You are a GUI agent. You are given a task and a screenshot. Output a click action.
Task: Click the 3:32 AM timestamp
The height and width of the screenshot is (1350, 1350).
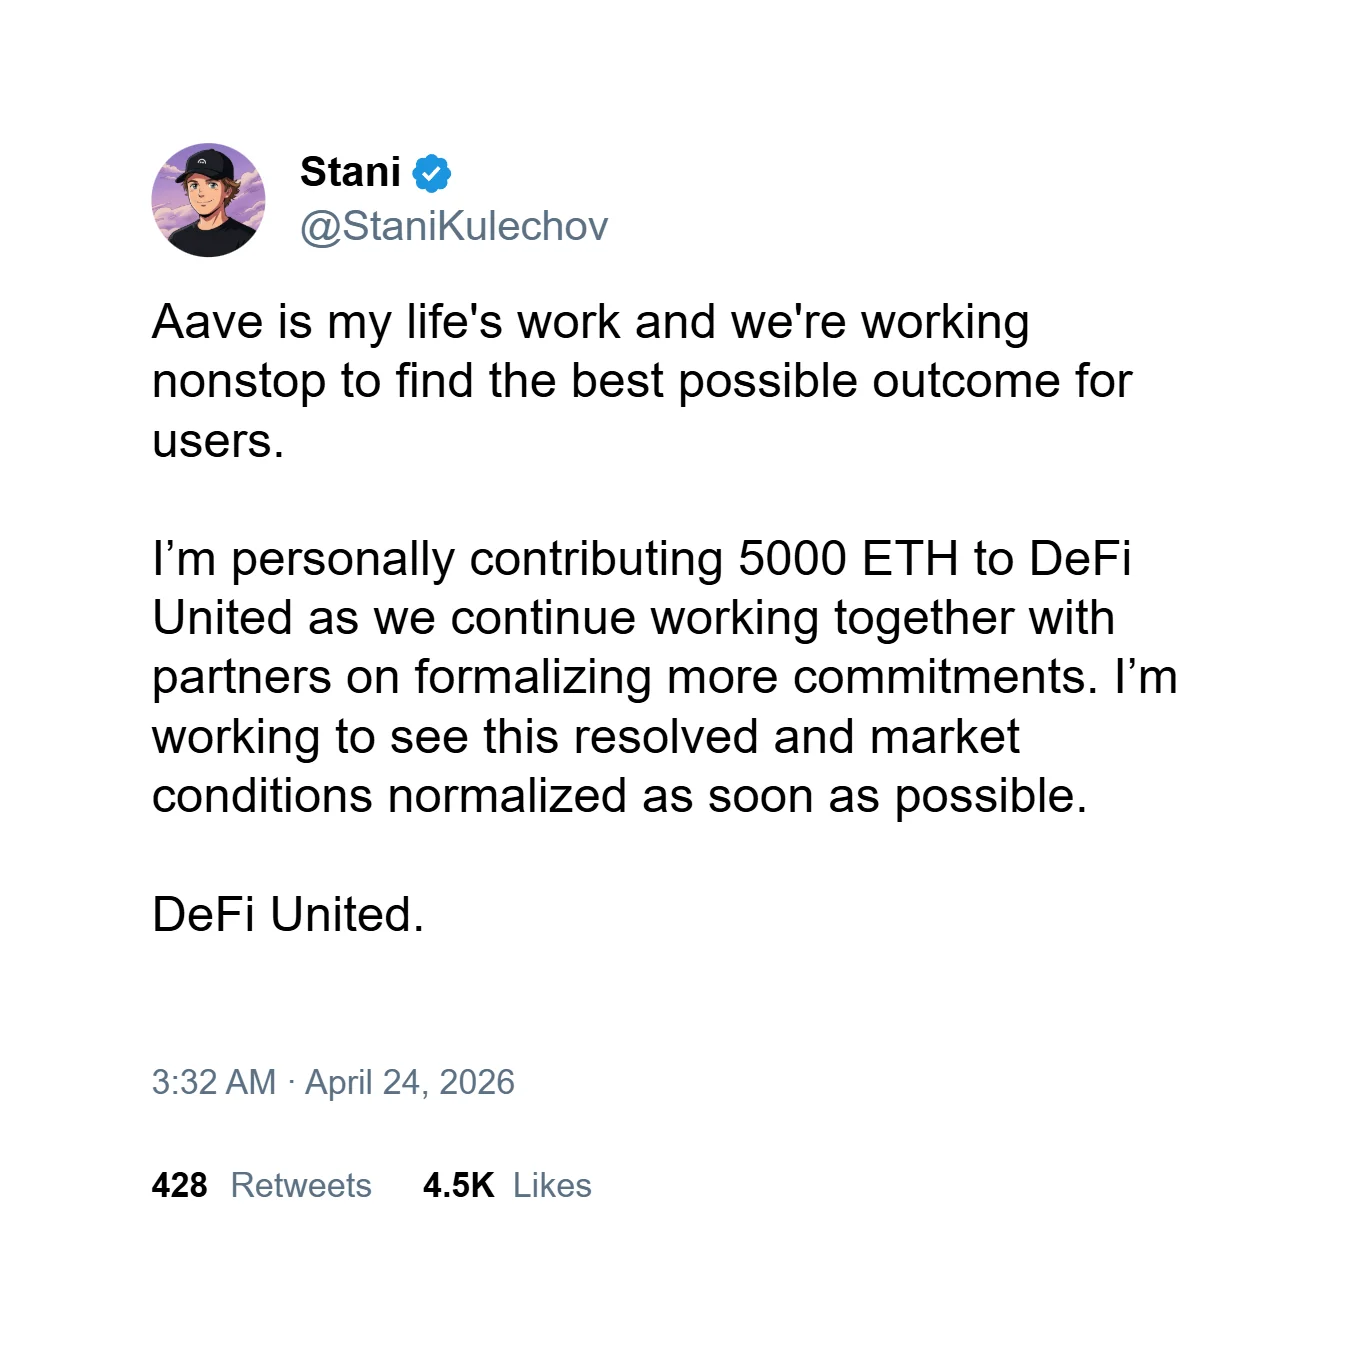(x=213, y=1082)
